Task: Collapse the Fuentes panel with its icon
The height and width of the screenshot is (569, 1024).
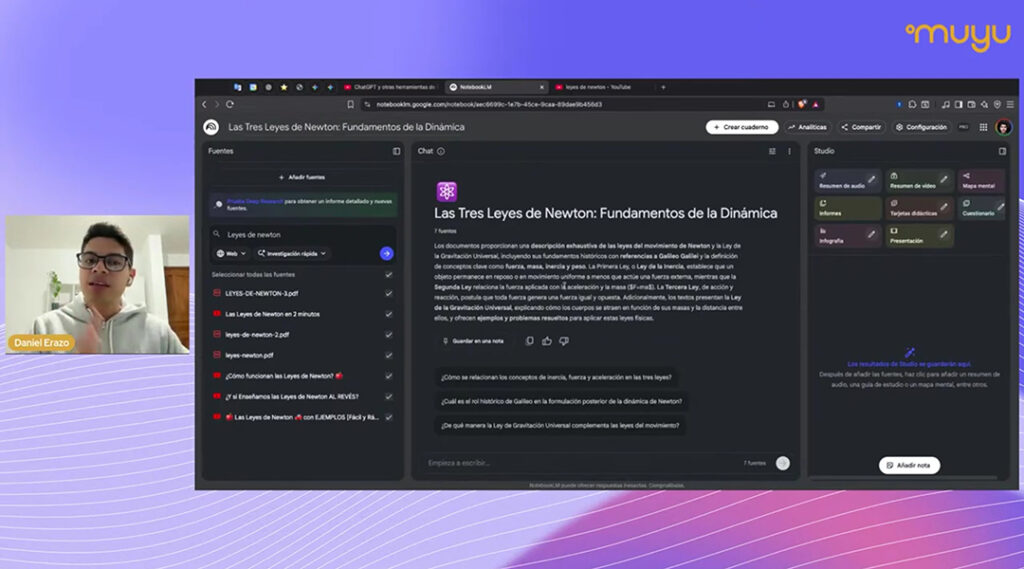Action: tap(396, 151)
